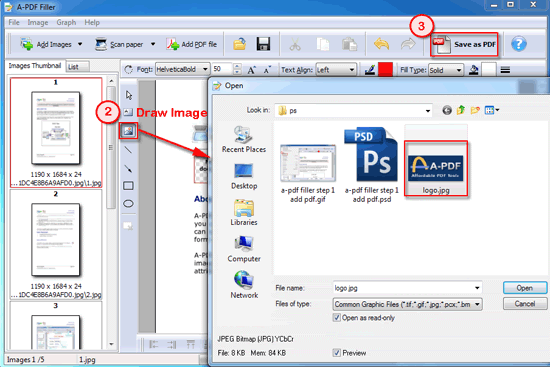Viewport: 550px width, 367px height.
Task: Click Libraries in the places sidebar
Action: coord(244,212)
